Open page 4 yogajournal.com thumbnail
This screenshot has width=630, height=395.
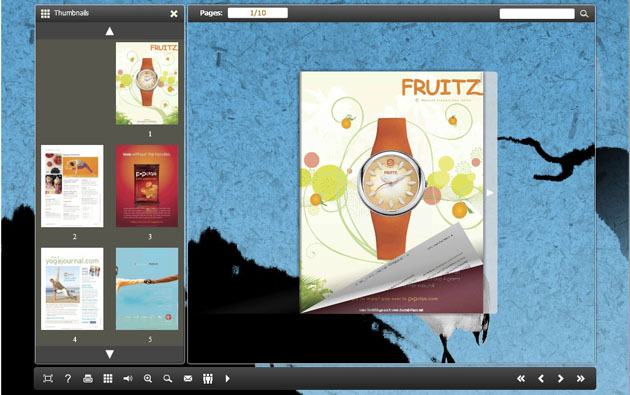point(72,289)
